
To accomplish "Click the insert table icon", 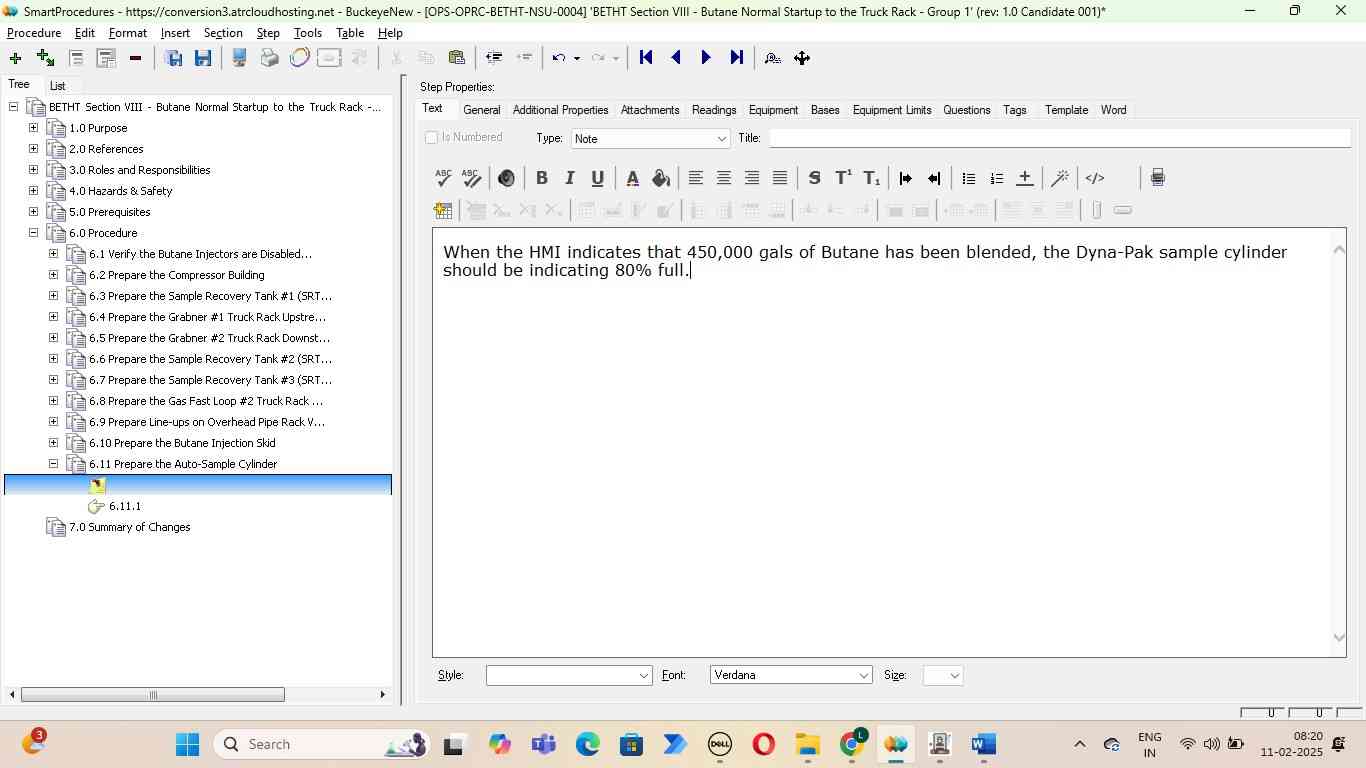I will [443, 210].
